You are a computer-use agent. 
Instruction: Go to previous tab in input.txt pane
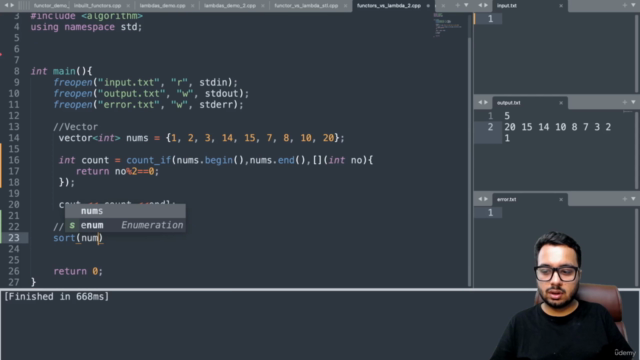[480, 5]
